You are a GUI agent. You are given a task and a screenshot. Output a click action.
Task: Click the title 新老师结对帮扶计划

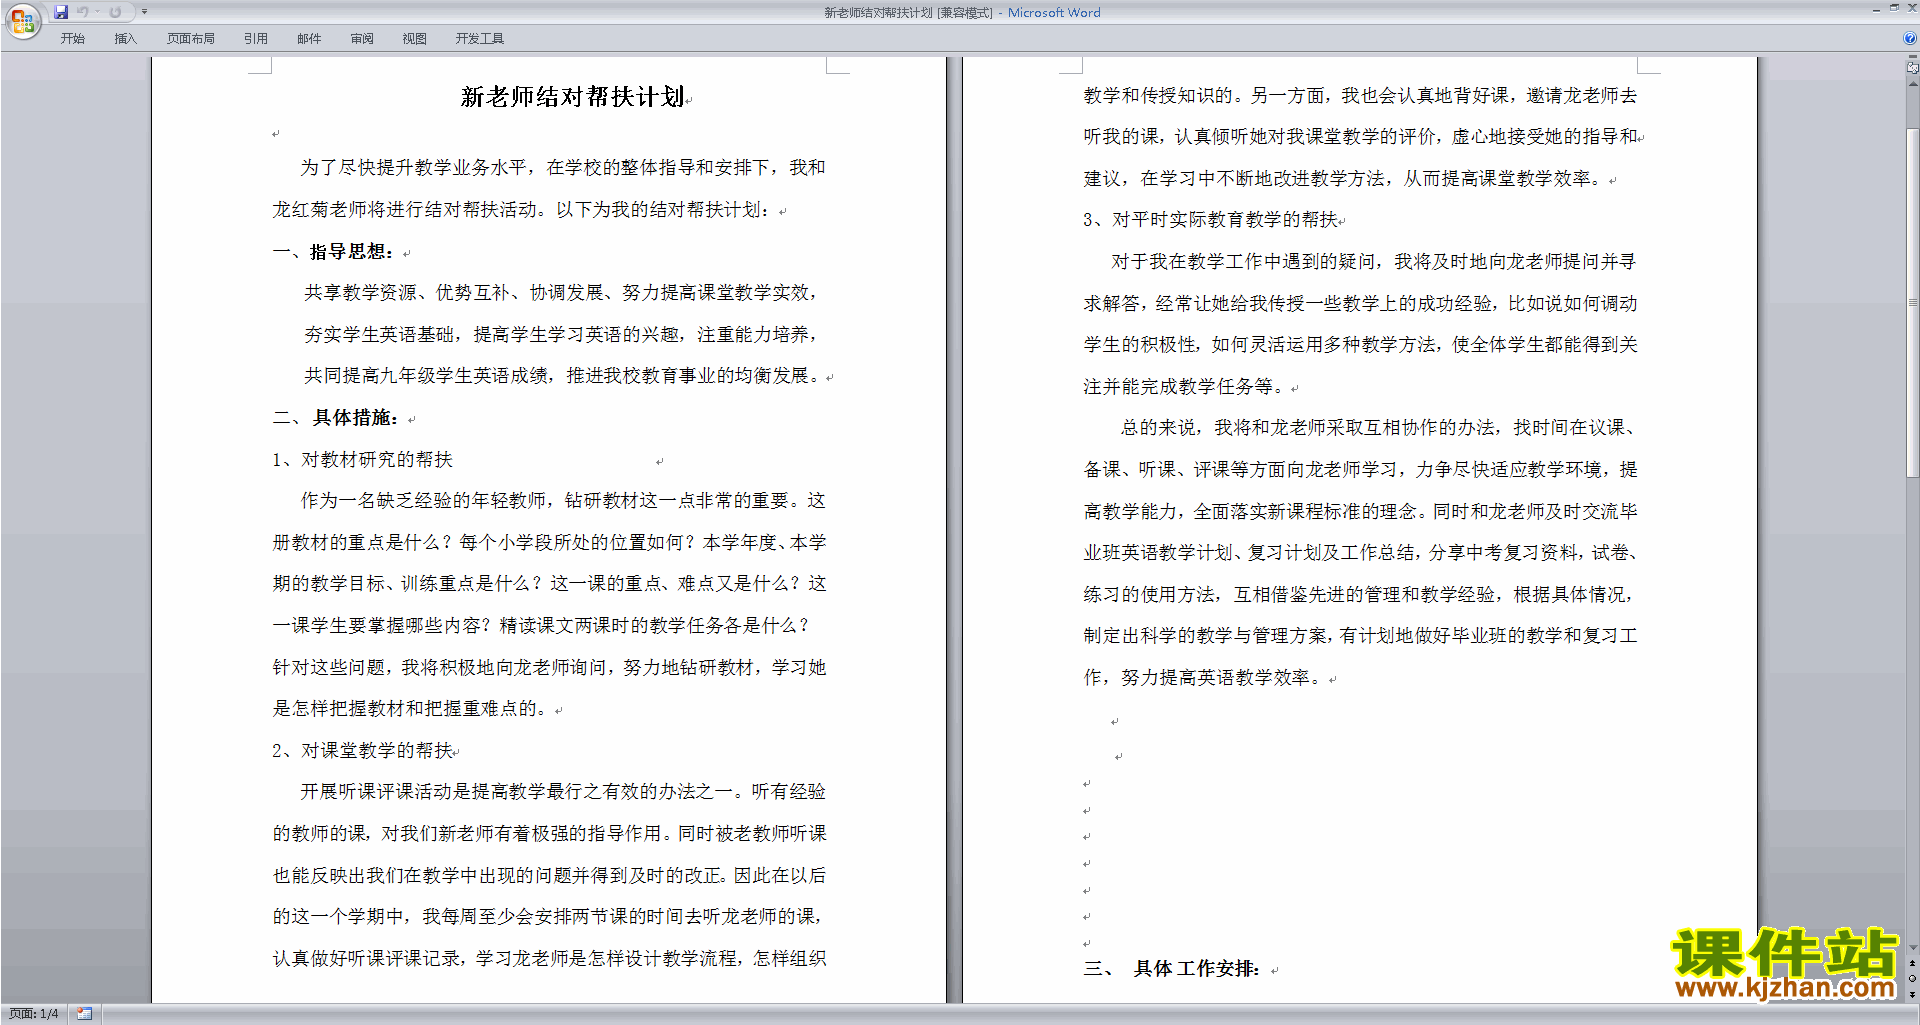click(x=572, y=97)
